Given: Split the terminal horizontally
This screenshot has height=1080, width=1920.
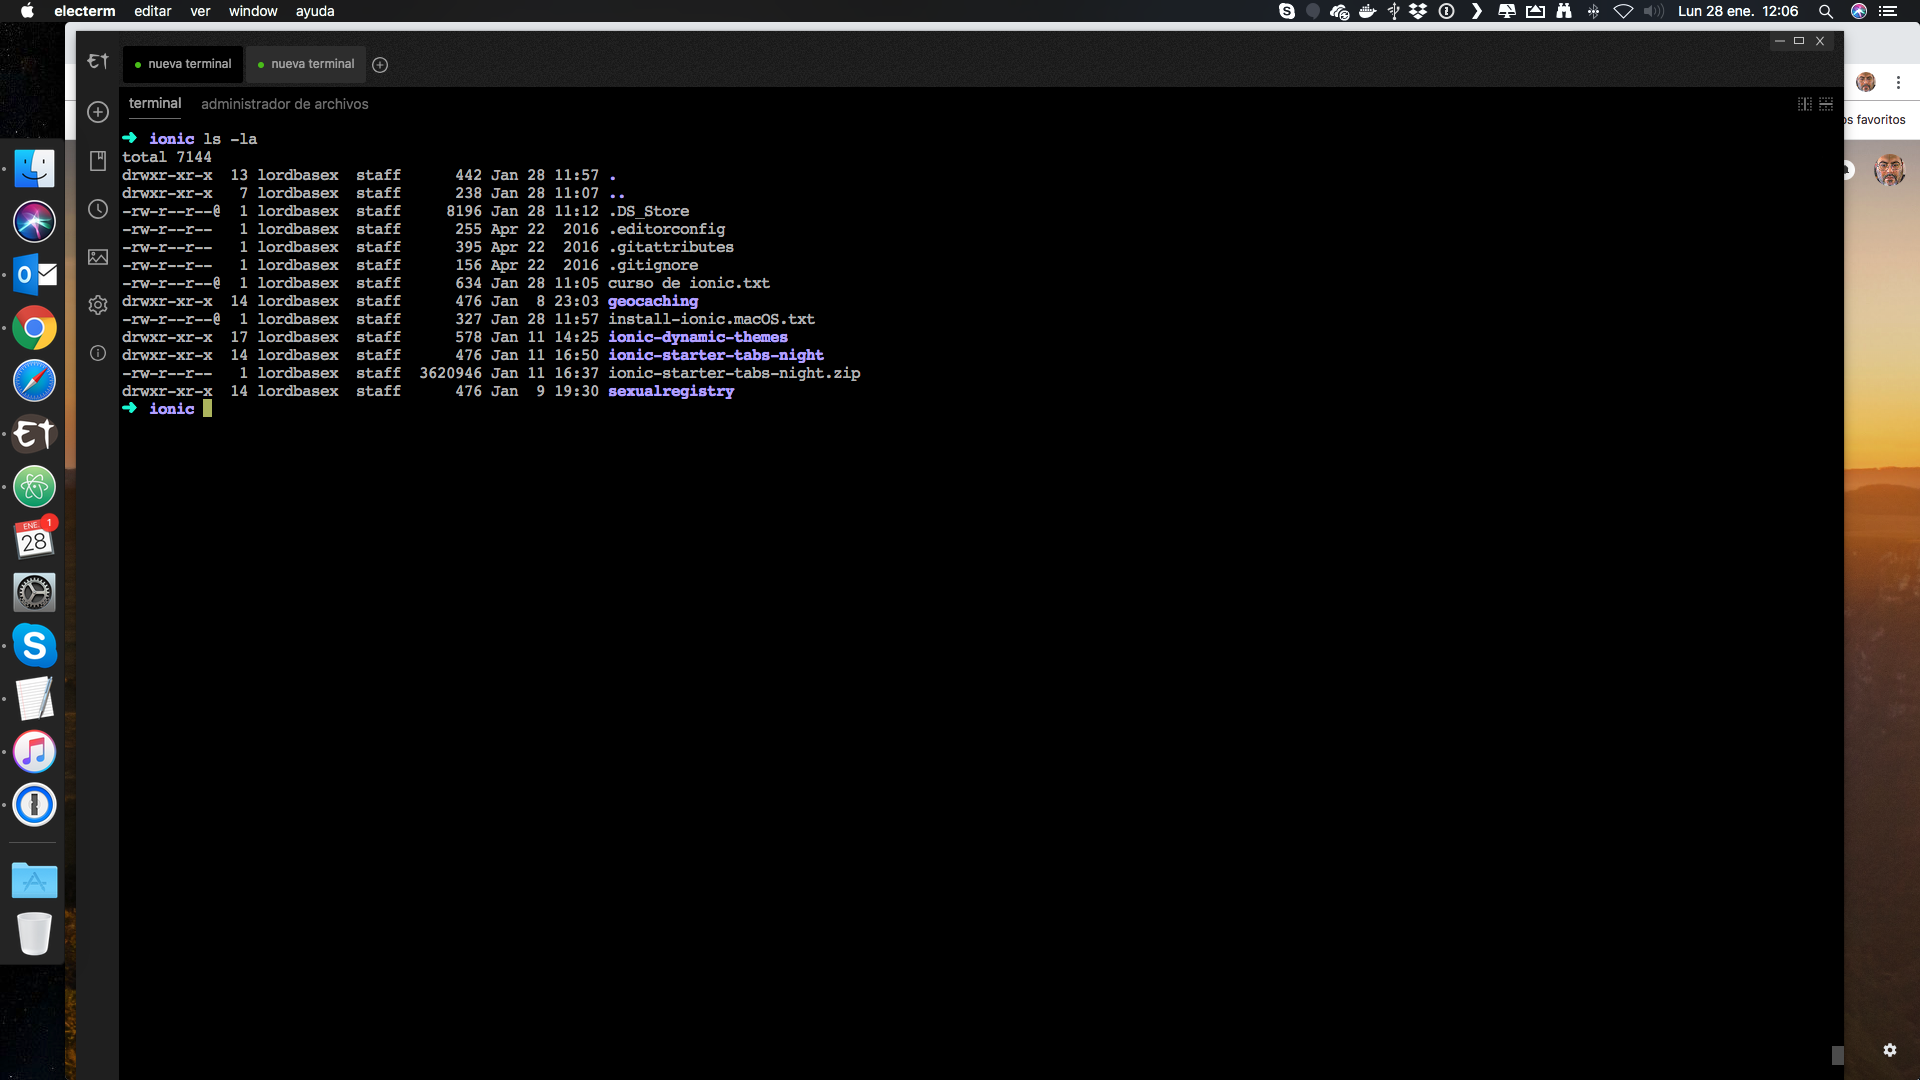Looking at the screenshot, I should pyautogui.click(x=1826, y=104).
